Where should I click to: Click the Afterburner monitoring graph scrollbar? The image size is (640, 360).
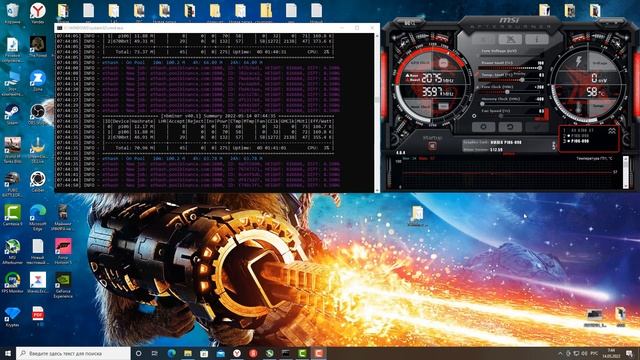coord(626,172)
